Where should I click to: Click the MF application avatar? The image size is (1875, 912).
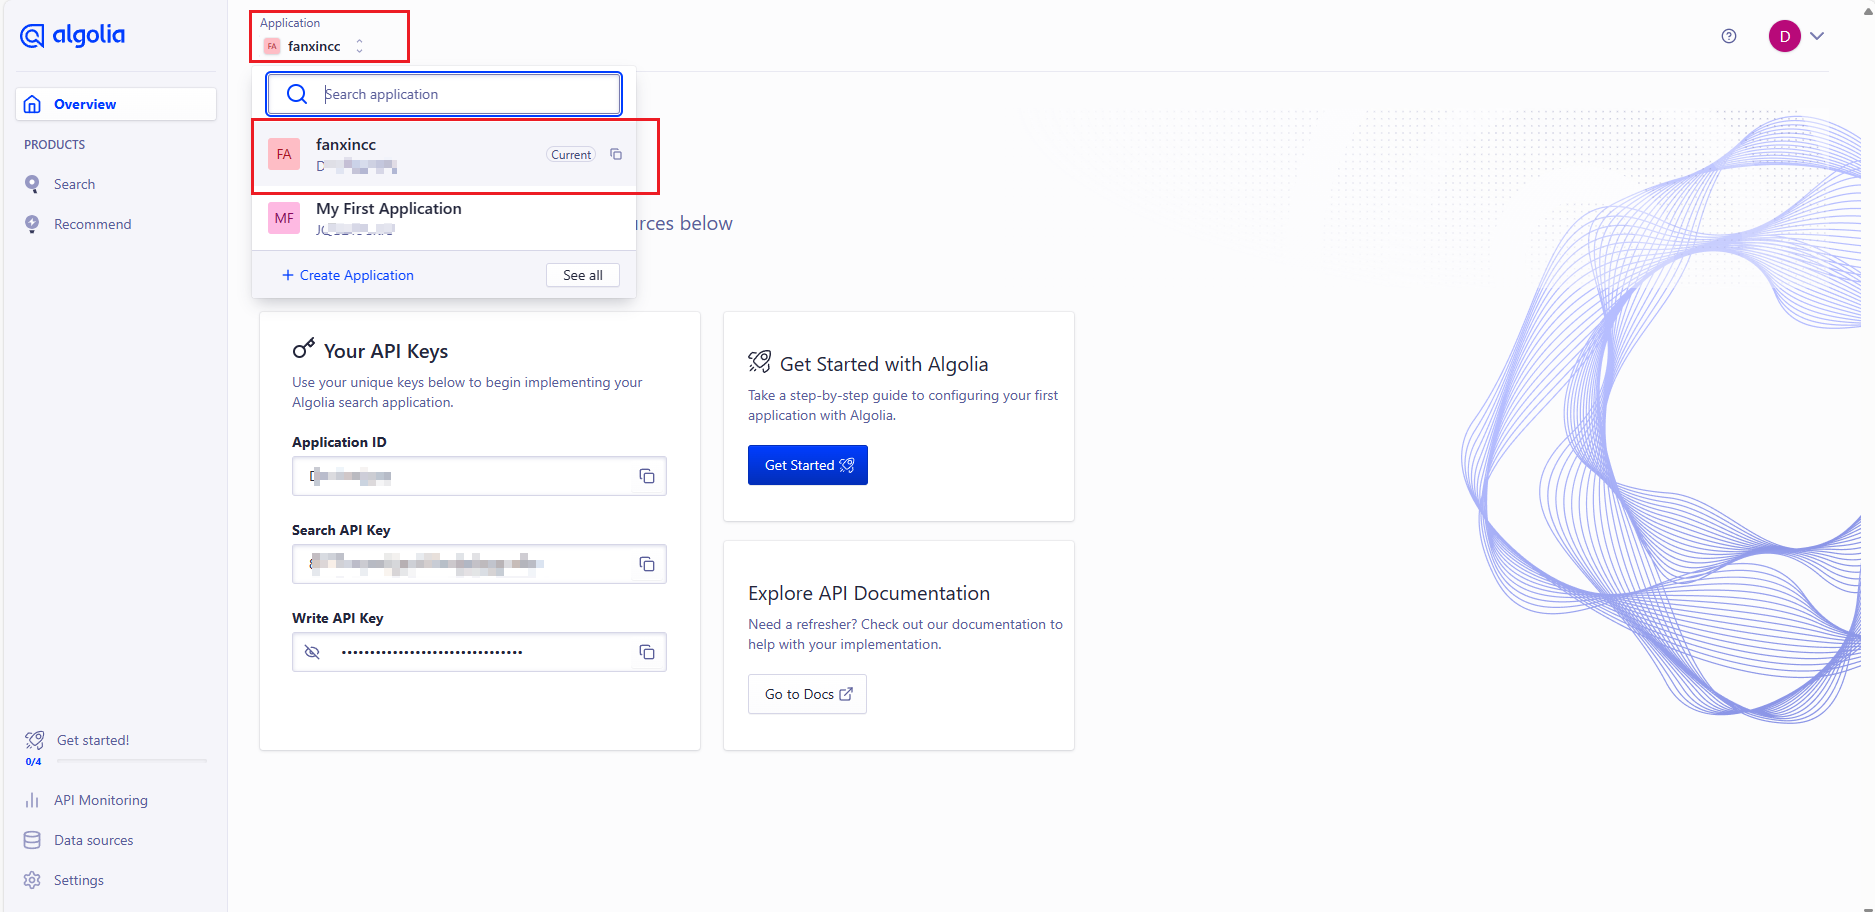coord(284,218)
